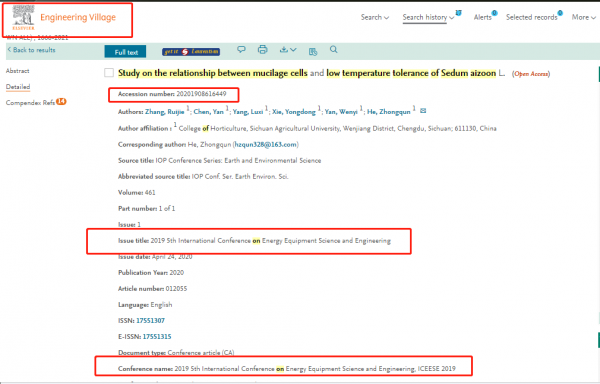Expand the Search dropdown menu

[x=375, y=17]
